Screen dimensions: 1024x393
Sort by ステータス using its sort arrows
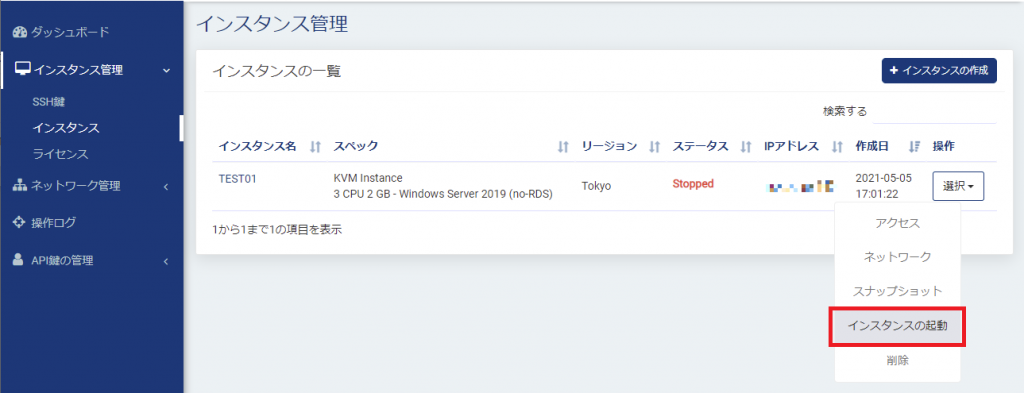(746, 147)
